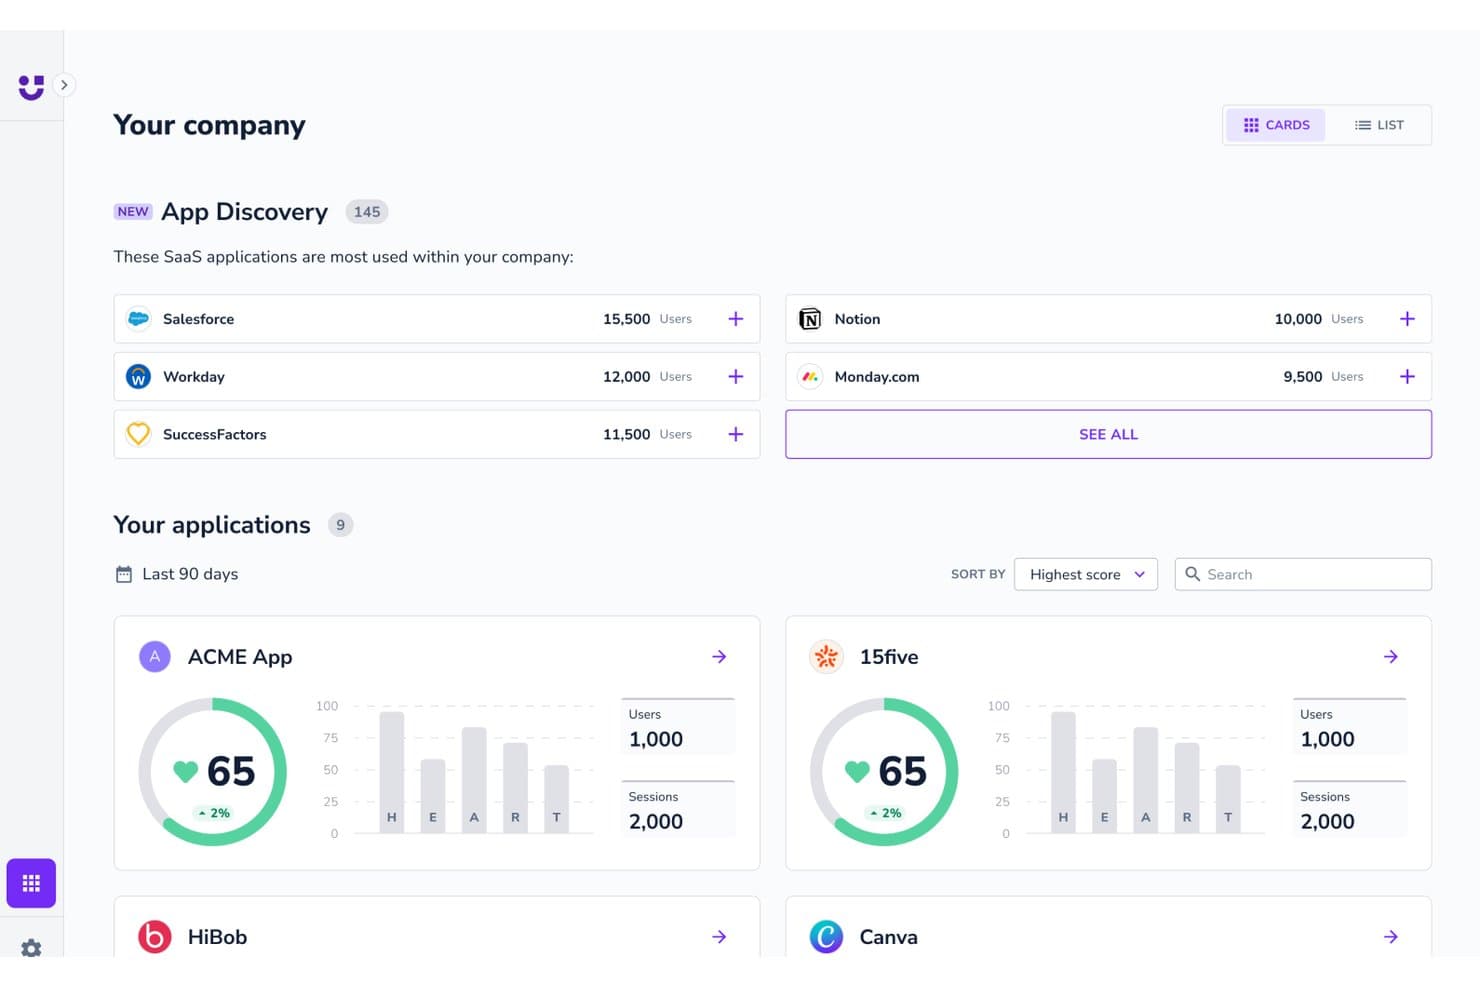Click the 145 badge next to App Discovery
1480x987 pixels.
pyautogui.click(x=367, y=212)
